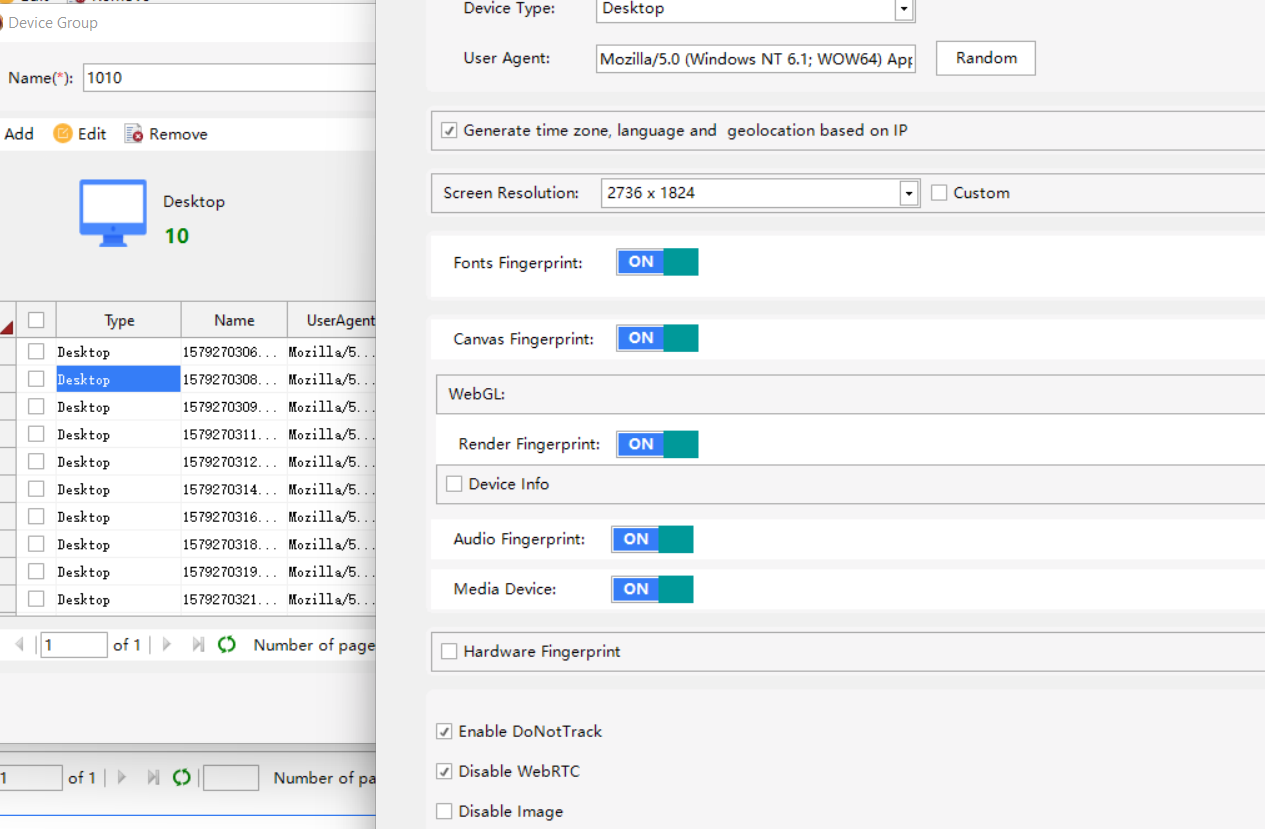
Task: Click the empty input box in the lowest pager bar
Action: (231, 777)
